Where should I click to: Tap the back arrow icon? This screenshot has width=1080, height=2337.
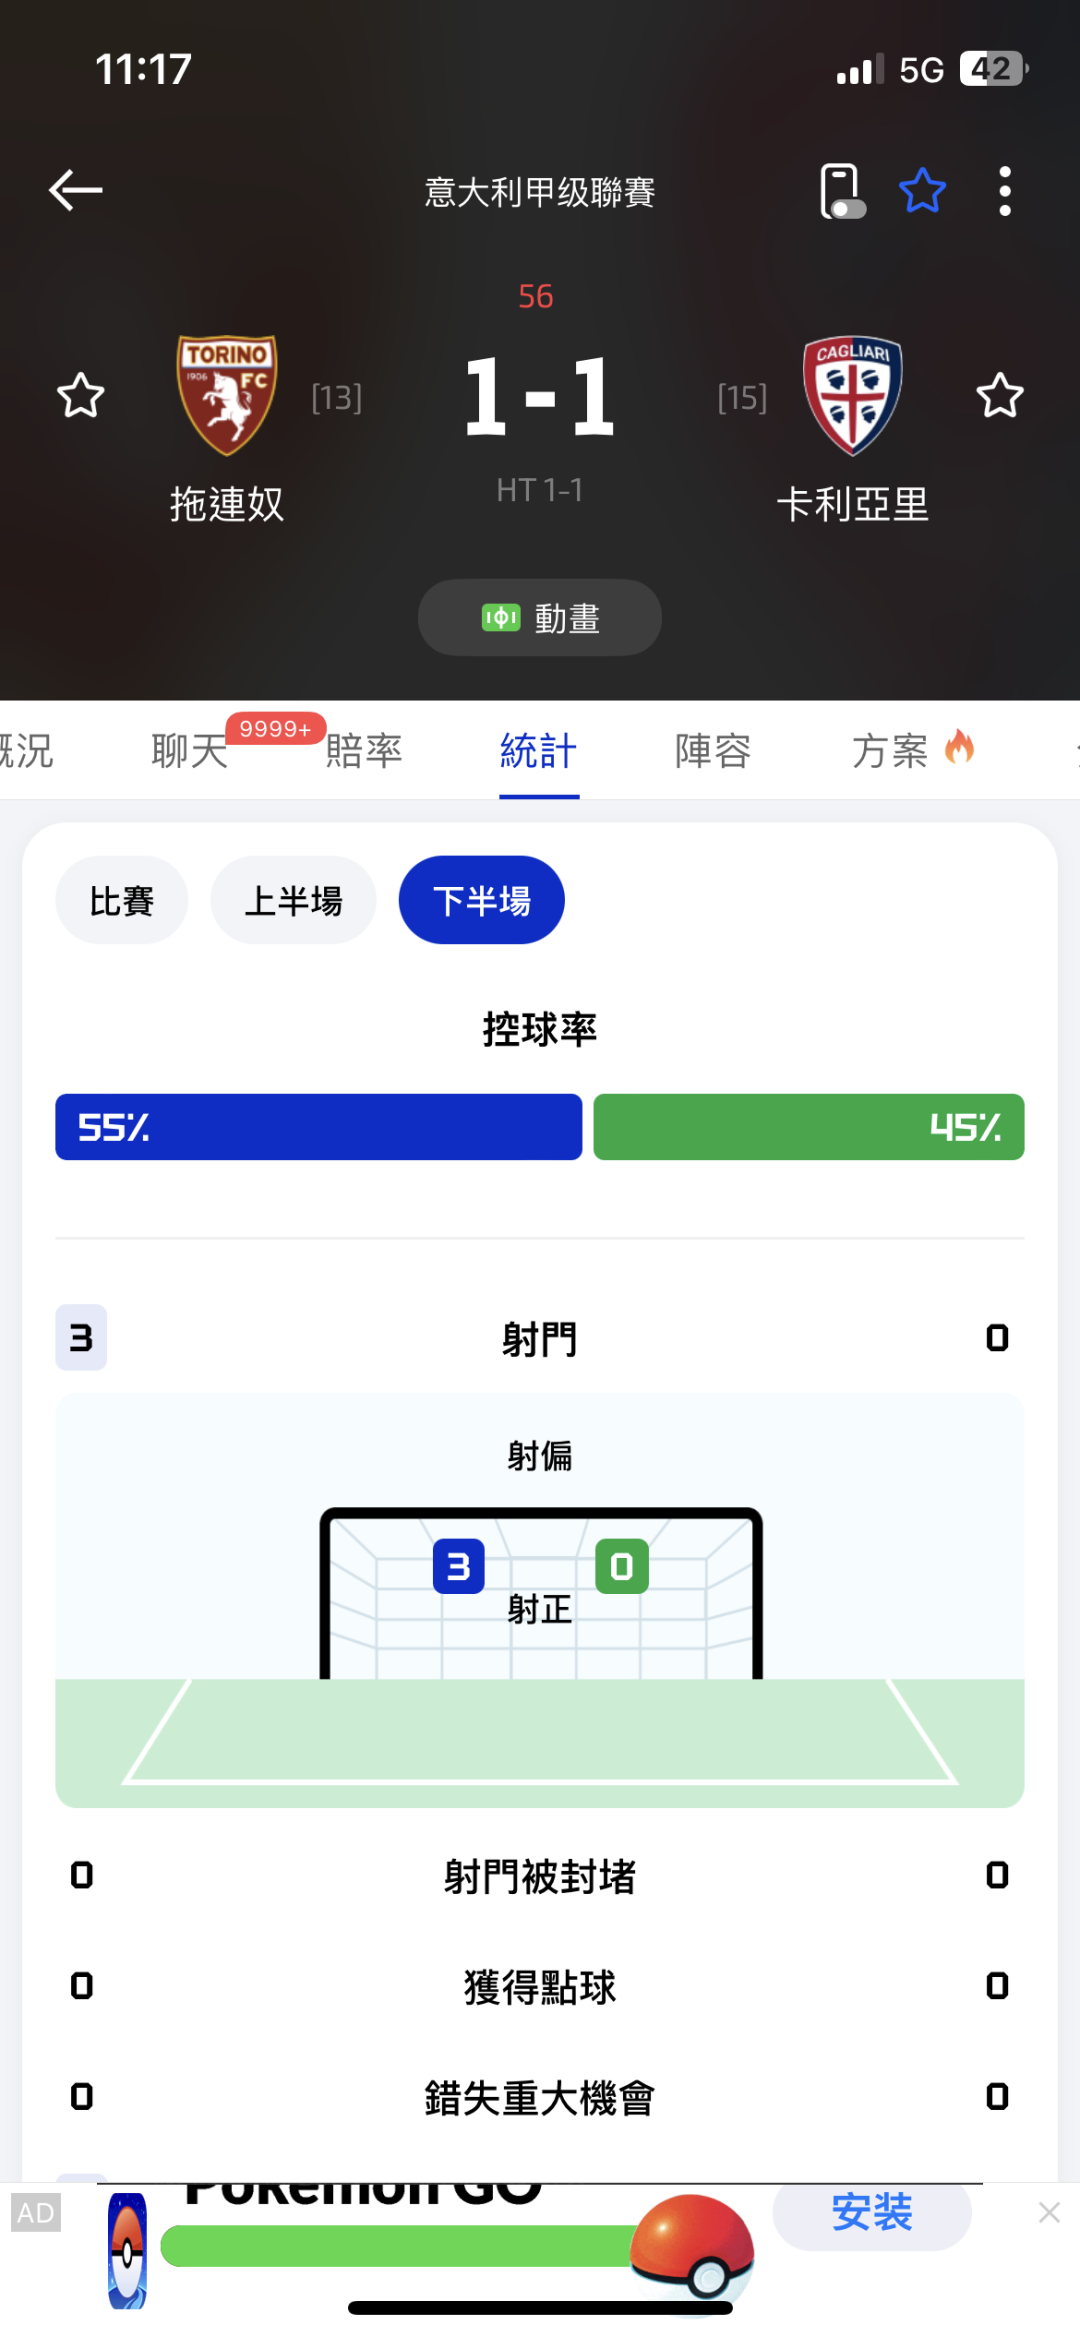pos(76,190)
